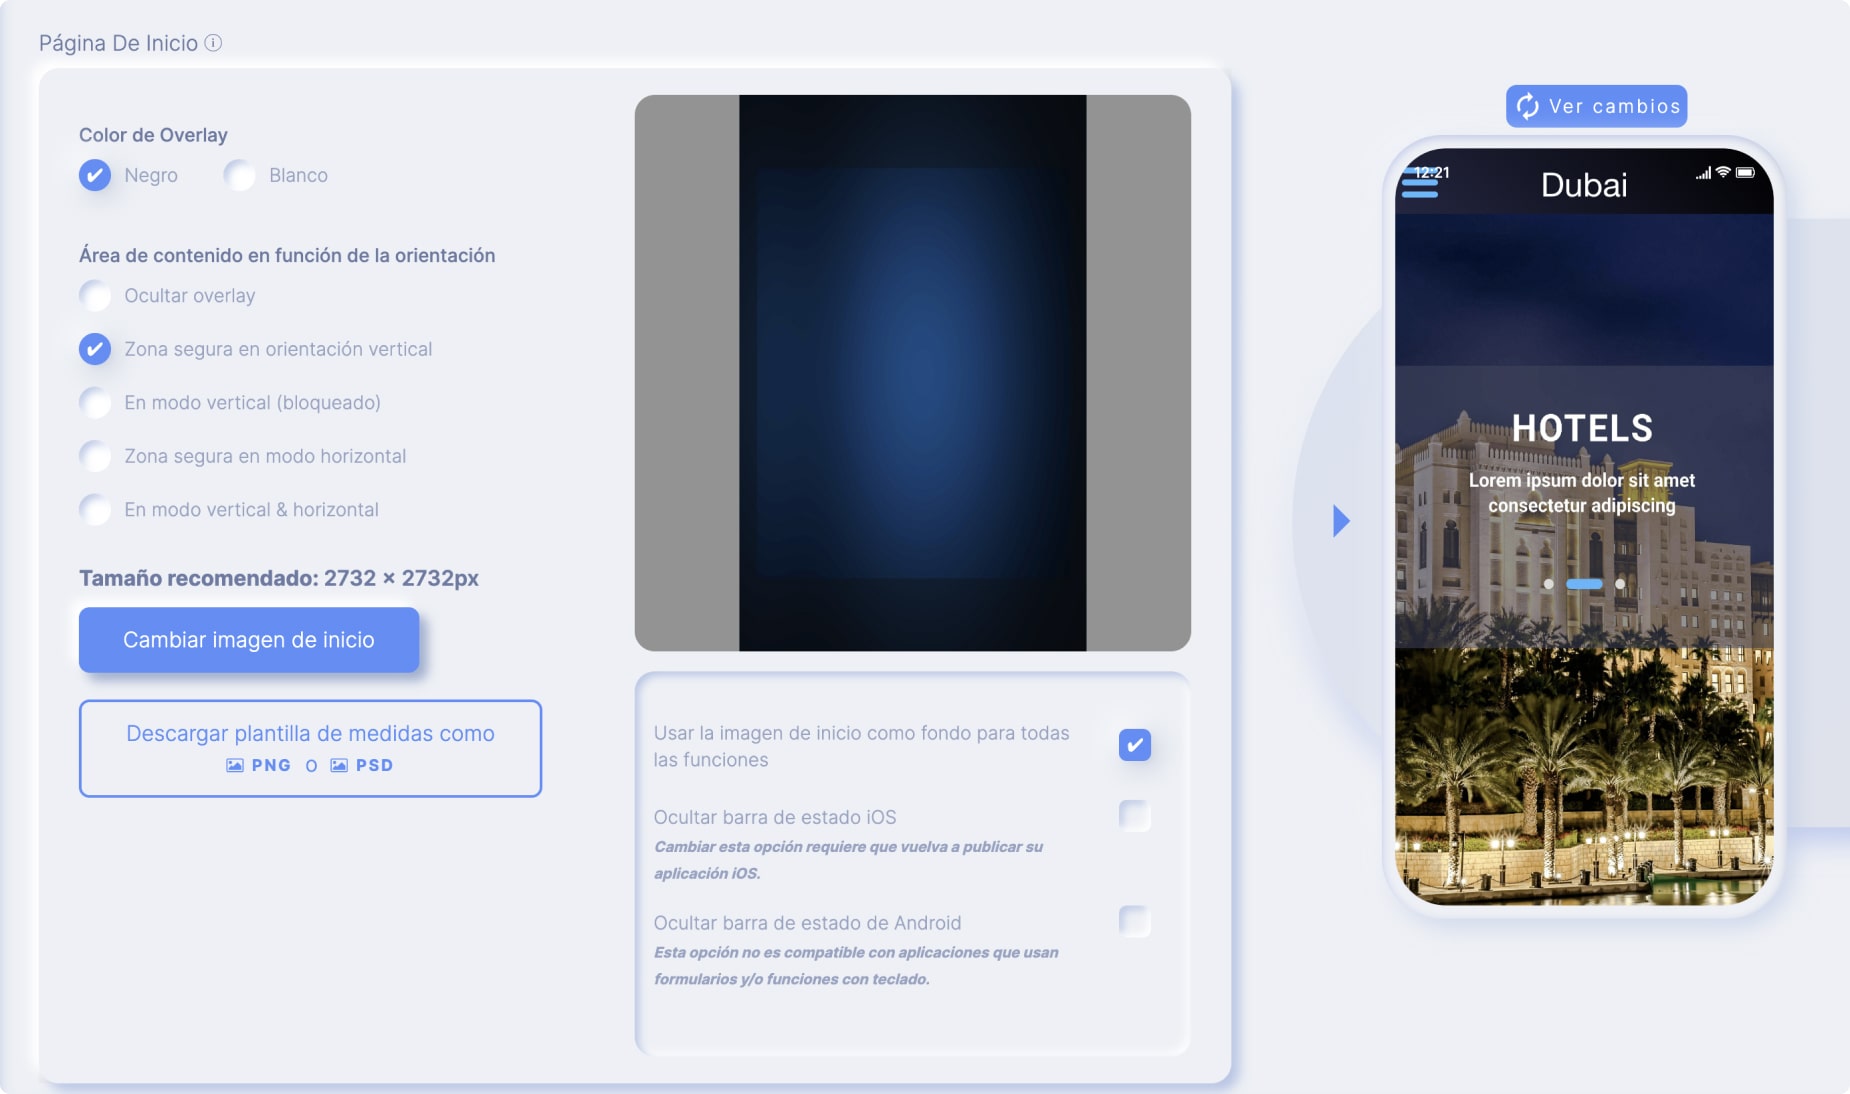Choose Ocultar overlay option
The width and height of the screenshot is (1850, 1094).
point(95,296)
